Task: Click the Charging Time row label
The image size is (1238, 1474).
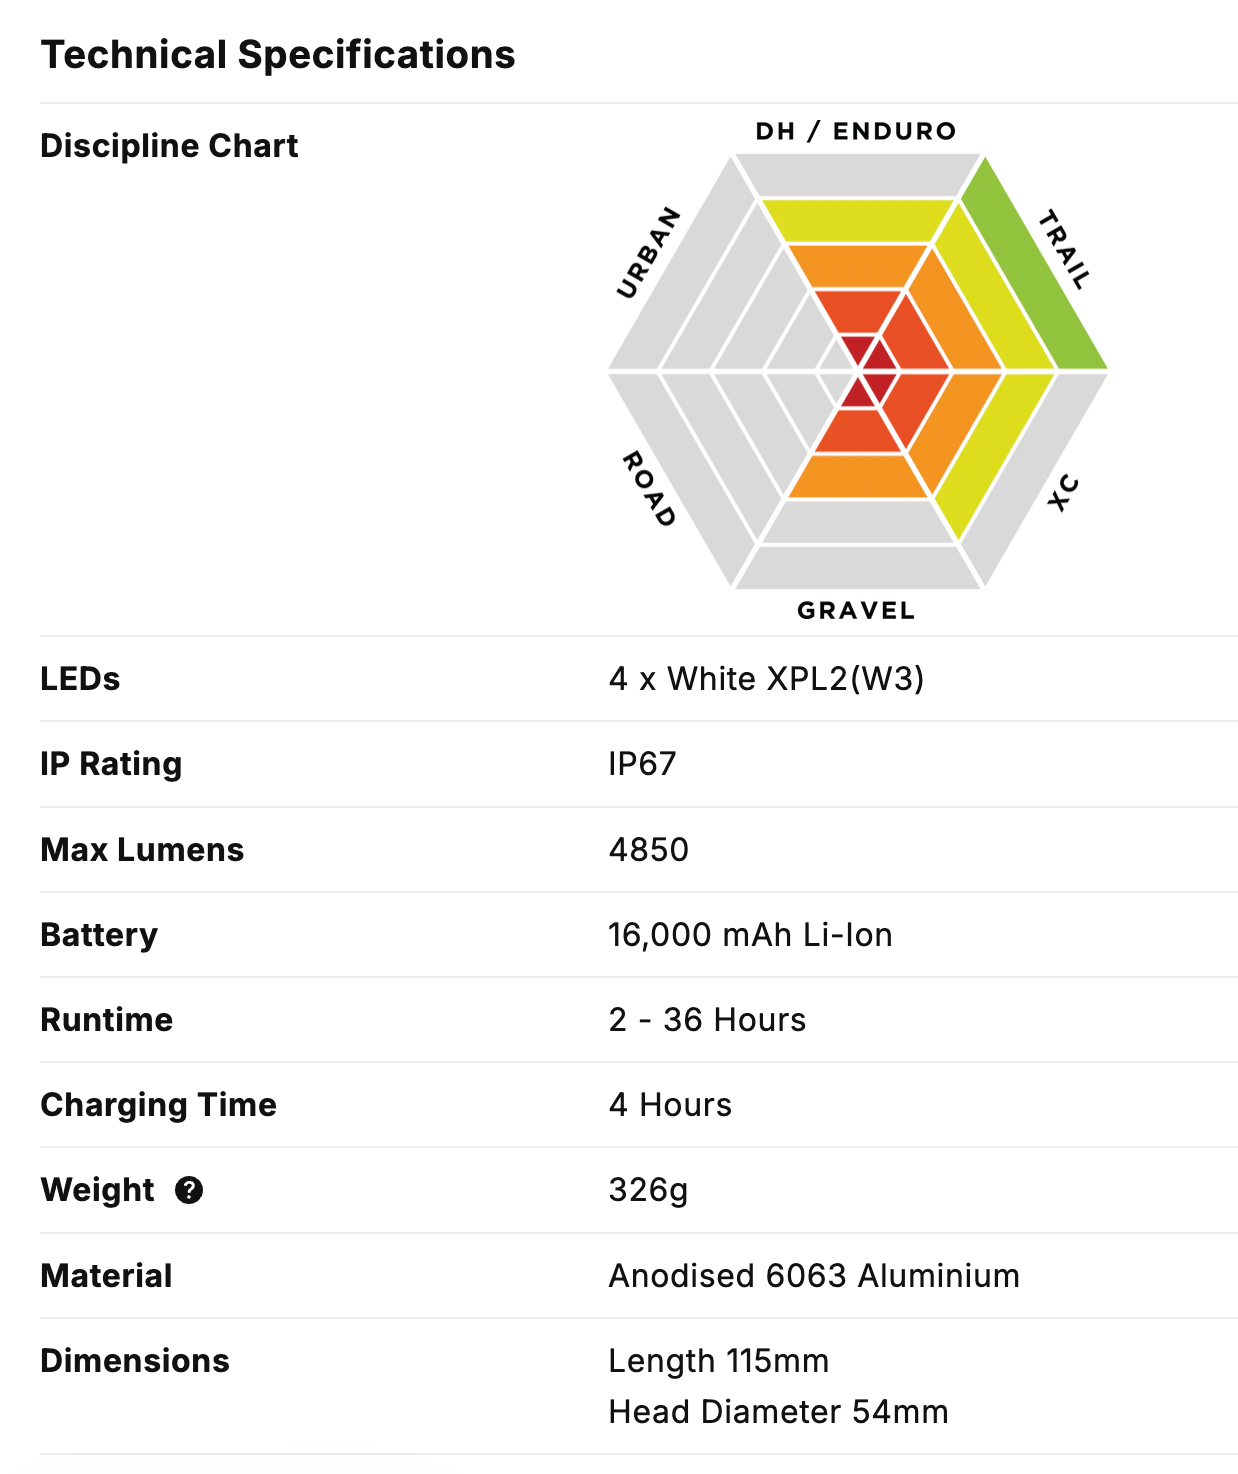Action: tap(158, 1105)
